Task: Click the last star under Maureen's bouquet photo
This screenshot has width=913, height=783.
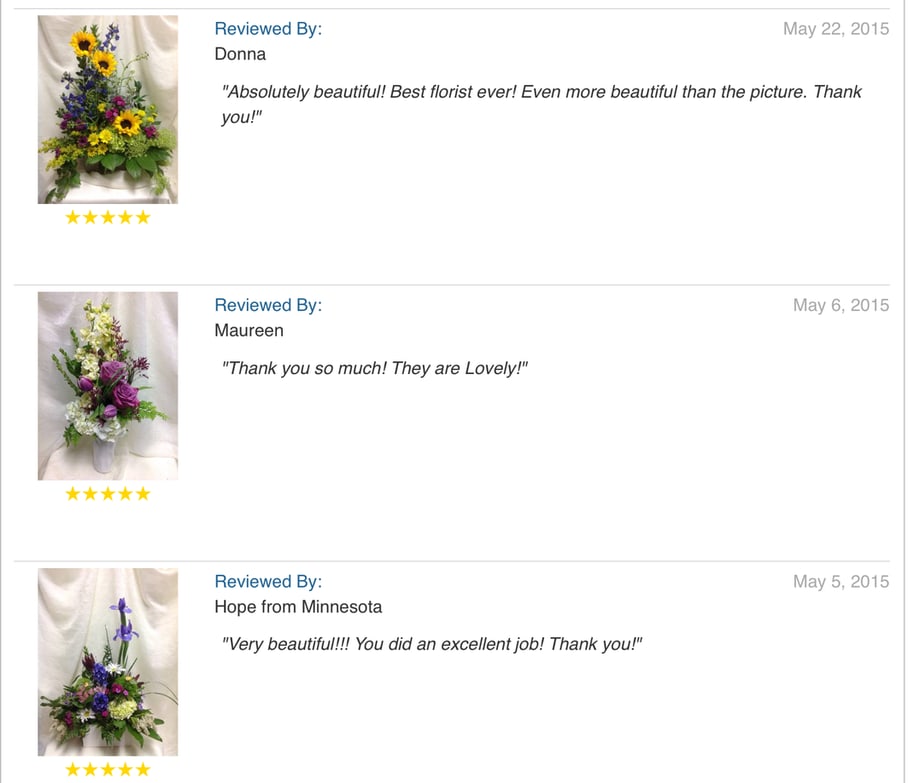Action: pos(143,494)
